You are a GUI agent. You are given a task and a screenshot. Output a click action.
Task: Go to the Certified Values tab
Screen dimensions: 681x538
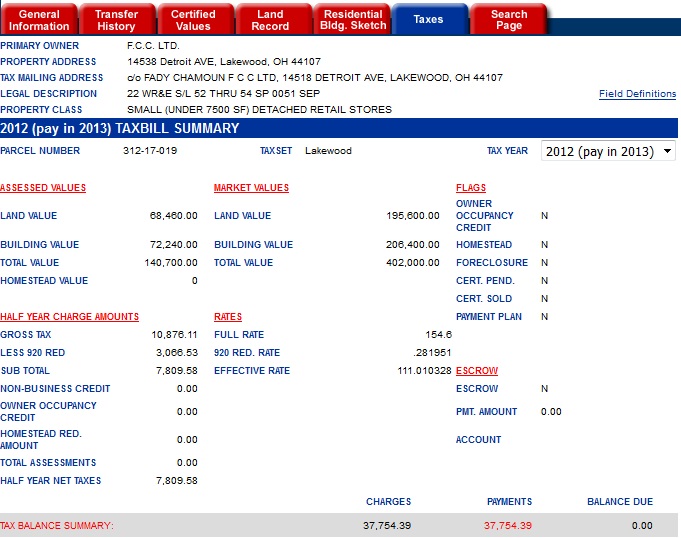click(x=193, y=20)
